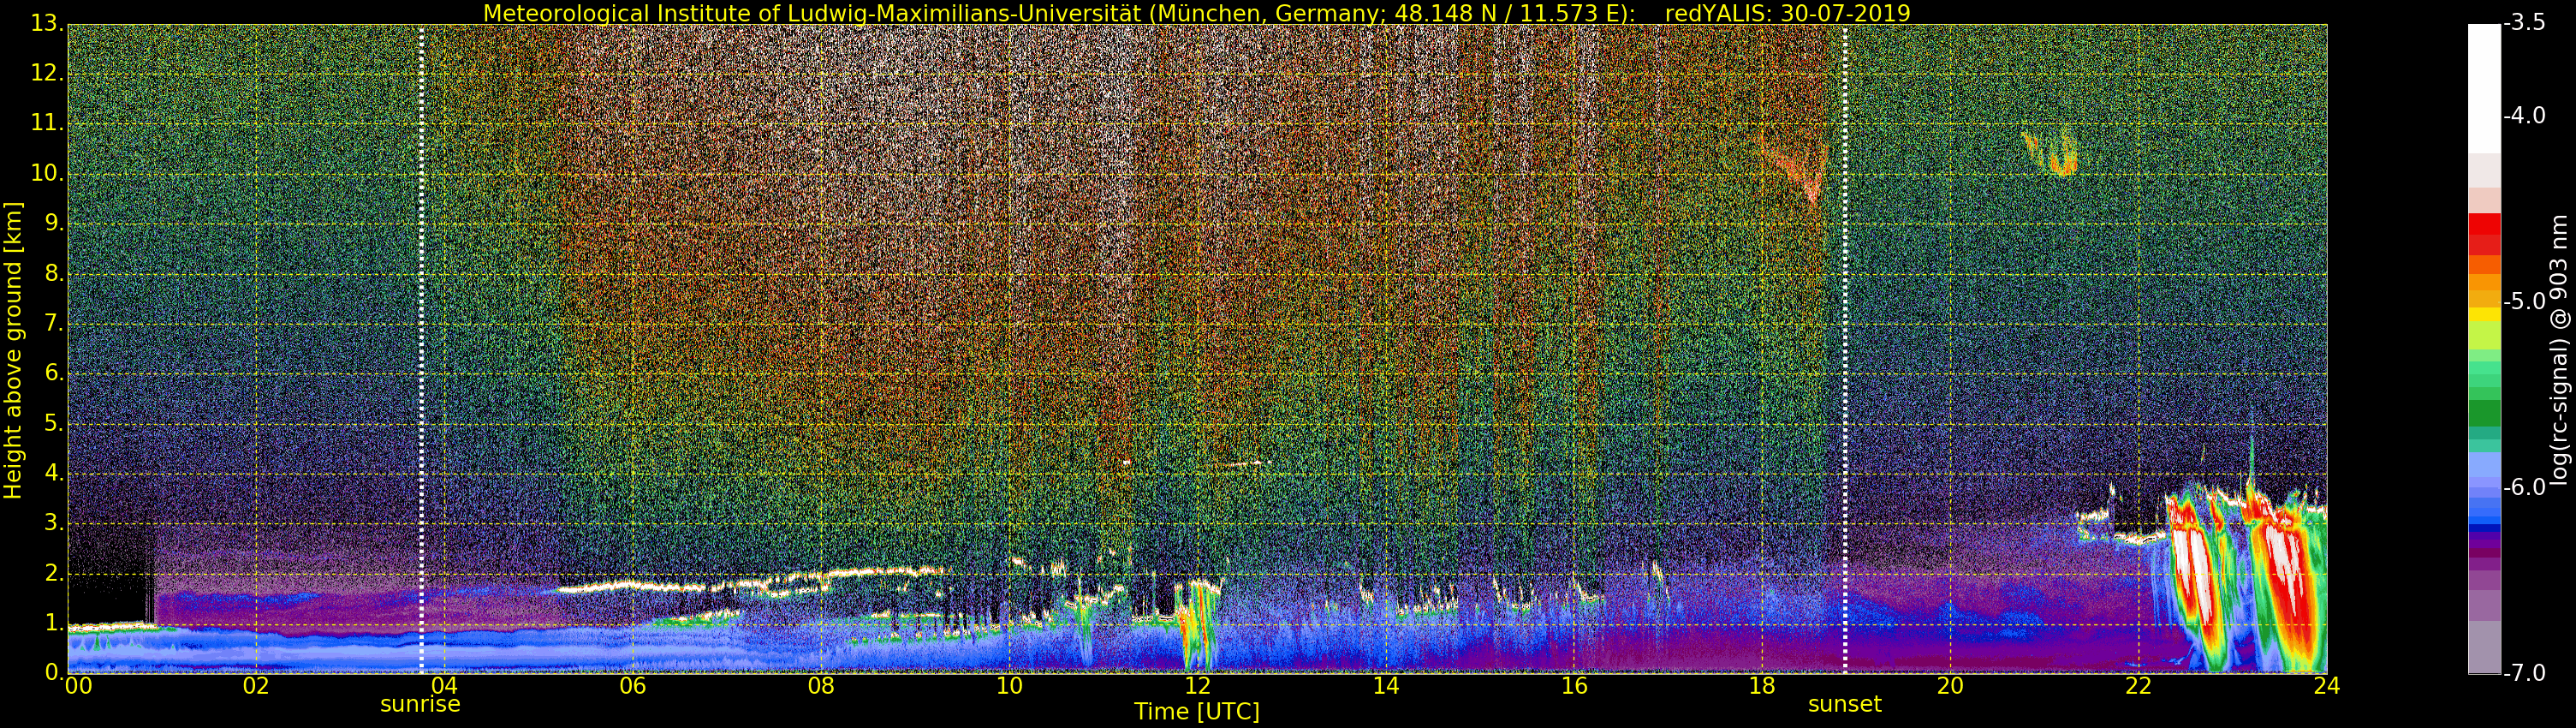Click the '14' time tick label
This screenshot has width=2576, height=728.
coord(1385,686)
